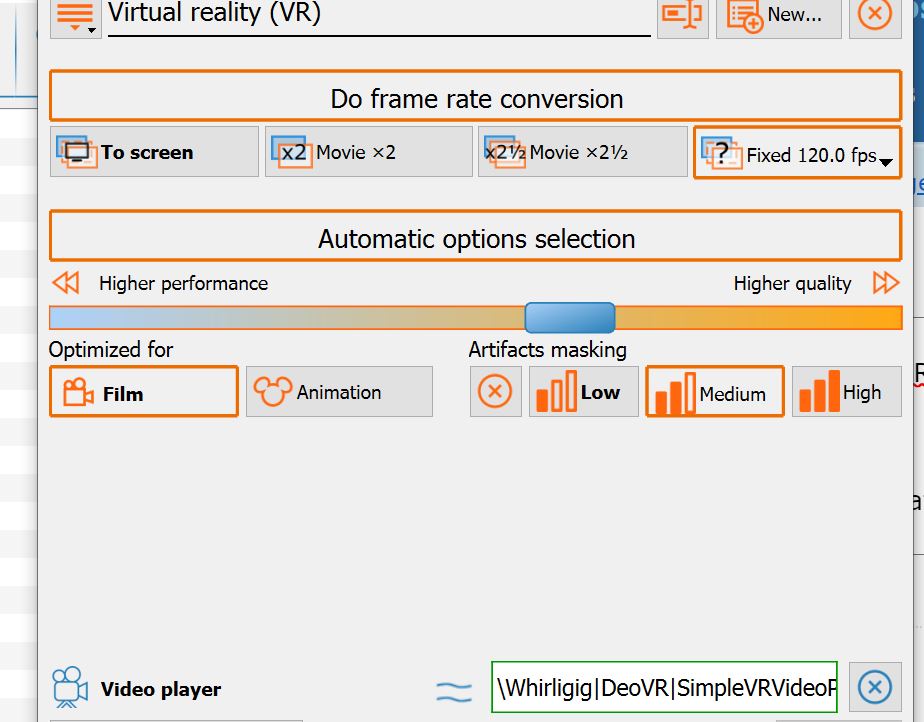This screenshot has width=924, height=722.
Task: Clear the video player filter with X
Action: click(874, 688)
